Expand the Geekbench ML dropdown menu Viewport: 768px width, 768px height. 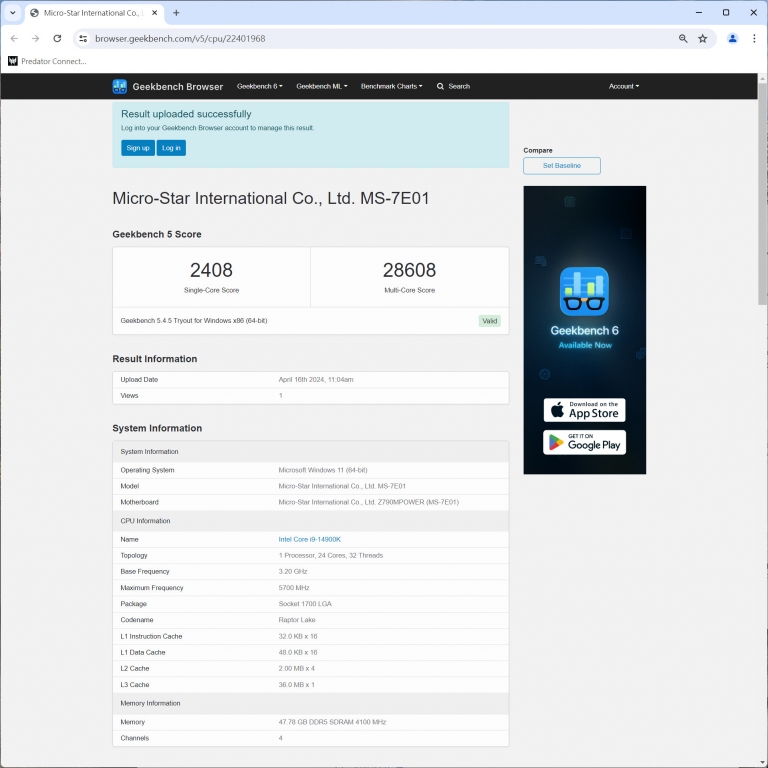(x=322, y=86)
